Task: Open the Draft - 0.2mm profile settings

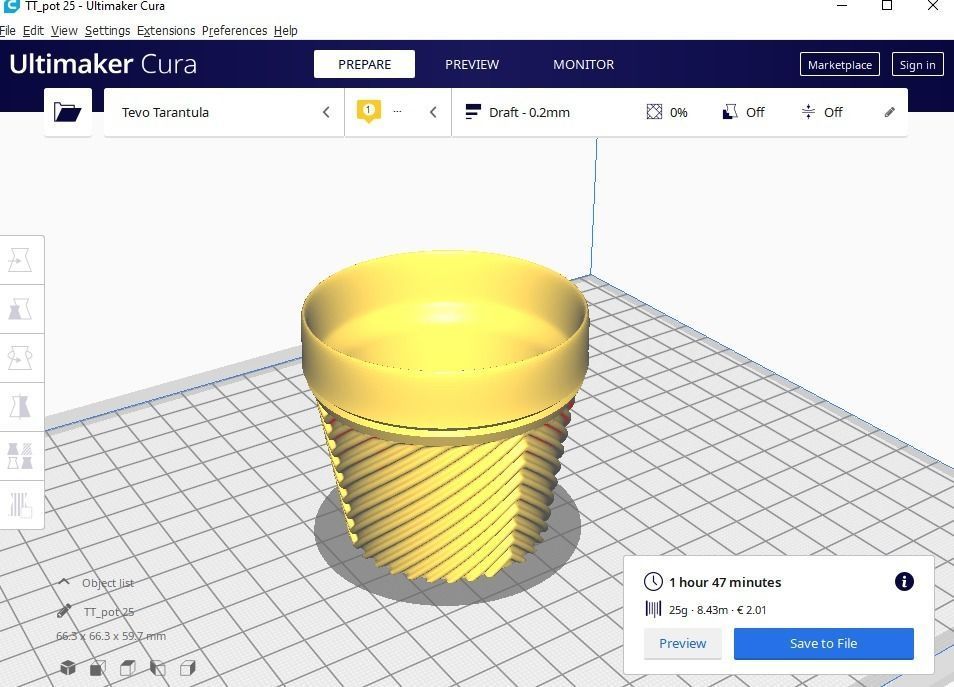Action: tap(529, 112)
